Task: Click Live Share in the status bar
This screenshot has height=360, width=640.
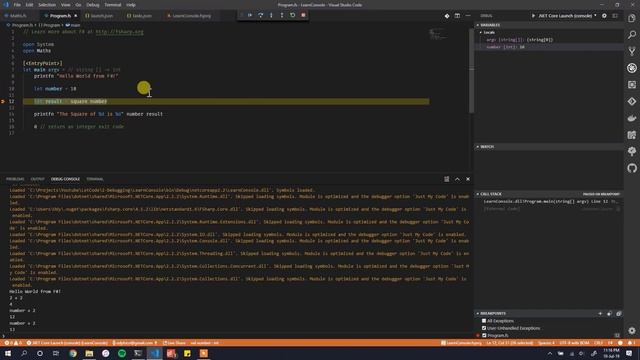Action: click(174, 343)
